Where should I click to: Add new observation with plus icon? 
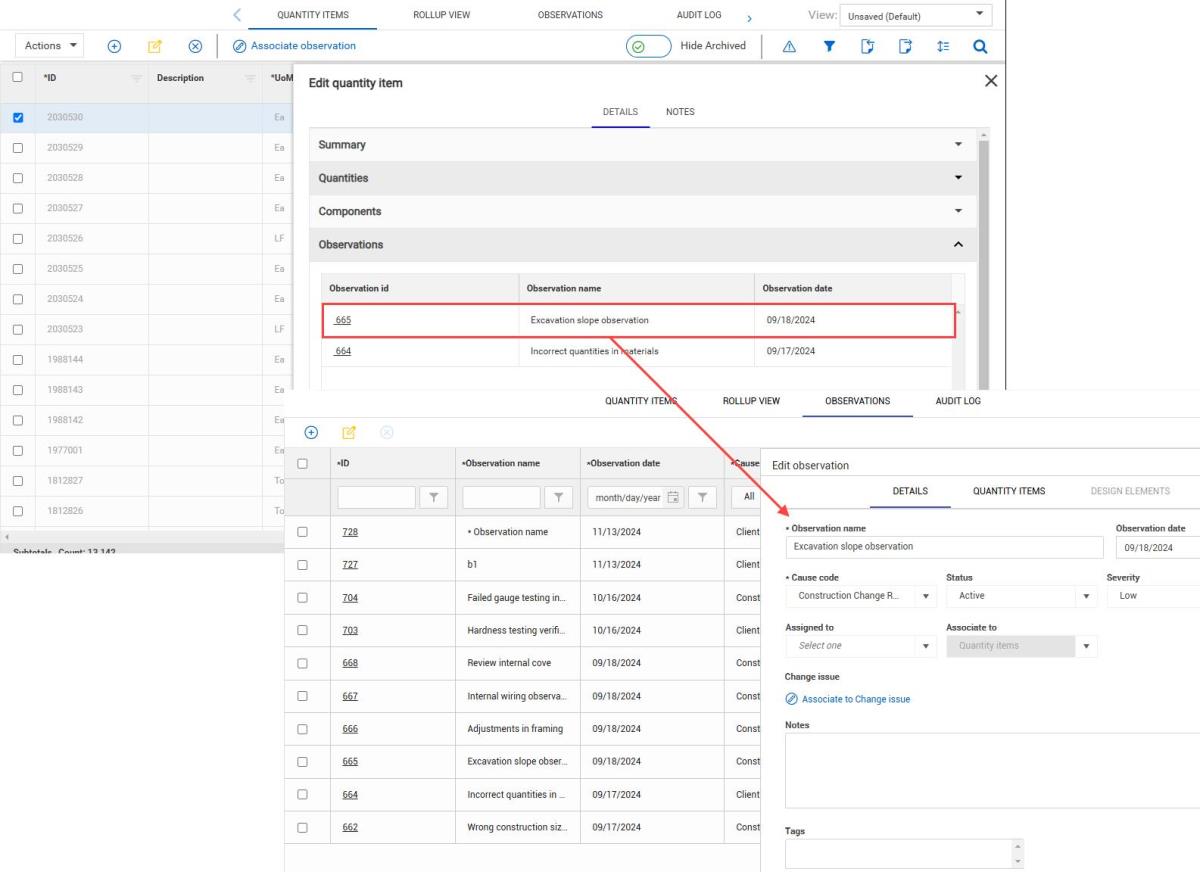[311, 432]
